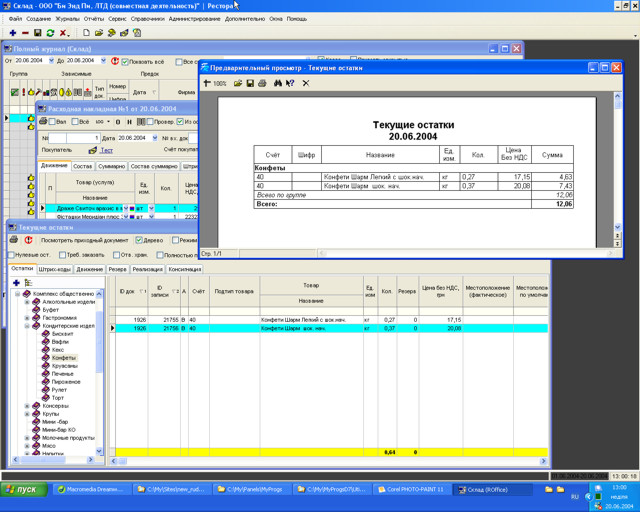Click the new blank document icon
Image resolution: width=640 pixels, height=512 pixels.
87,33
